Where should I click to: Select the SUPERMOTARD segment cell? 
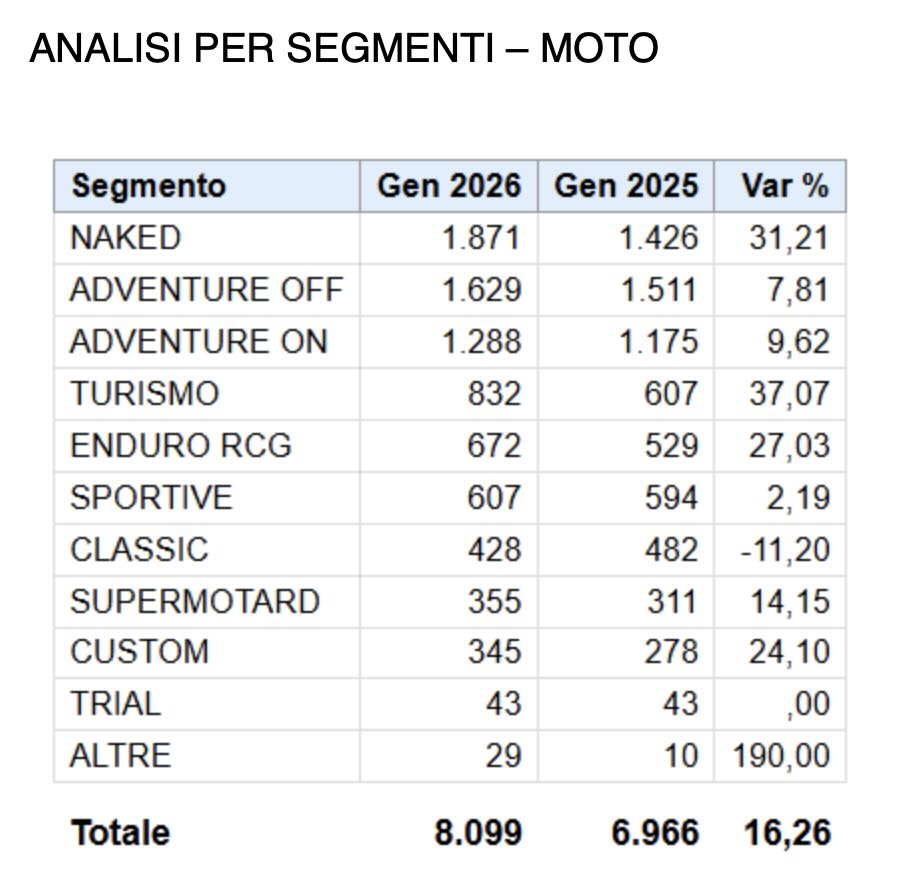pos(195,602)
